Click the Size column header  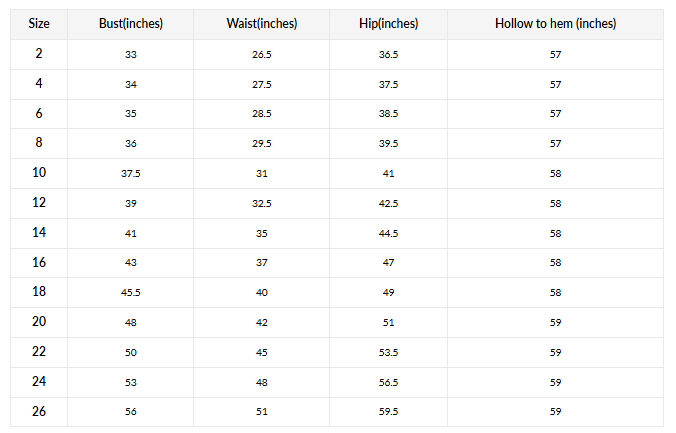coord(39,23)
